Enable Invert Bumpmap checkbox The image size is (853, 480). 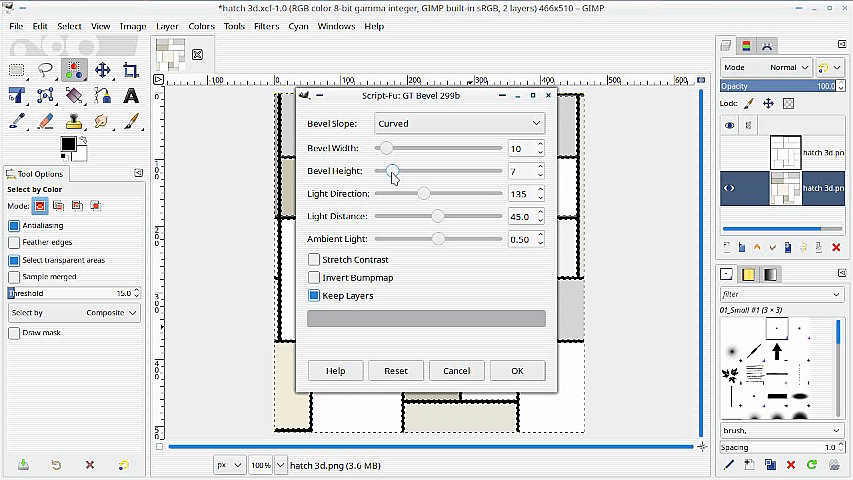[x=314, y=278]
